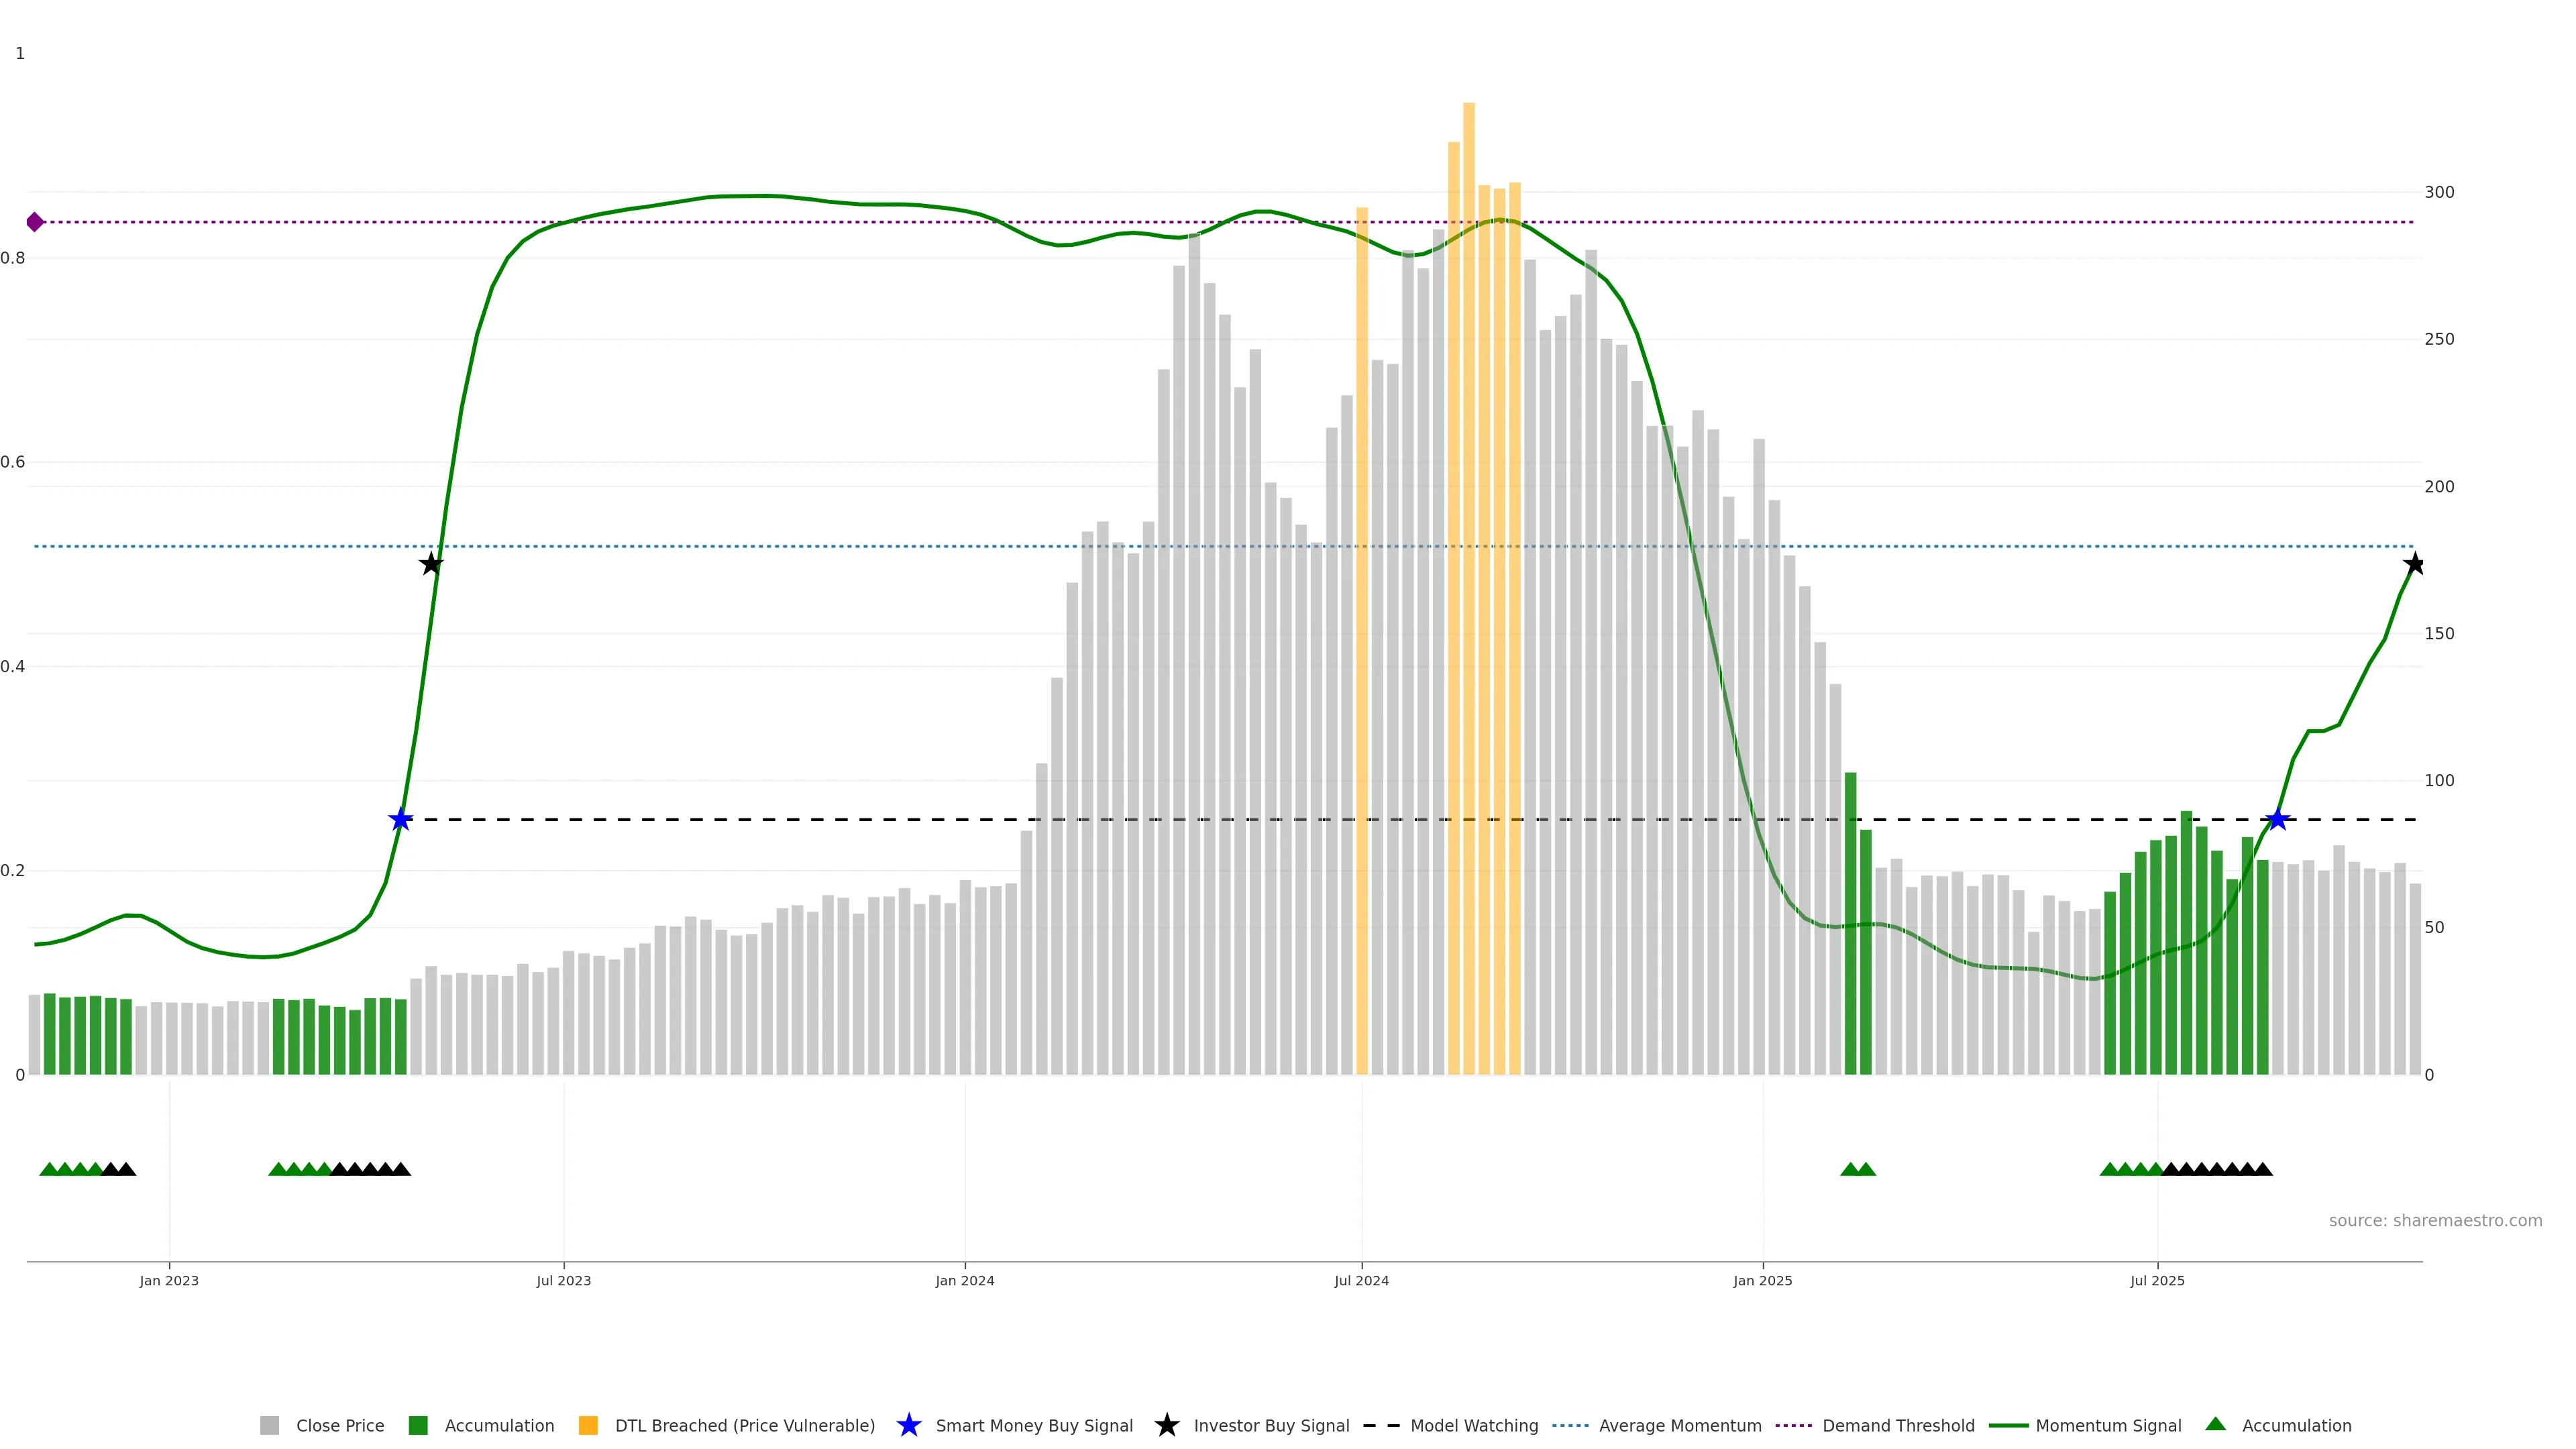2576x1449 pixels.
Task: Click the black Investor Buy star near 2023
Action: pyautogui.click(x=431, y=564)
